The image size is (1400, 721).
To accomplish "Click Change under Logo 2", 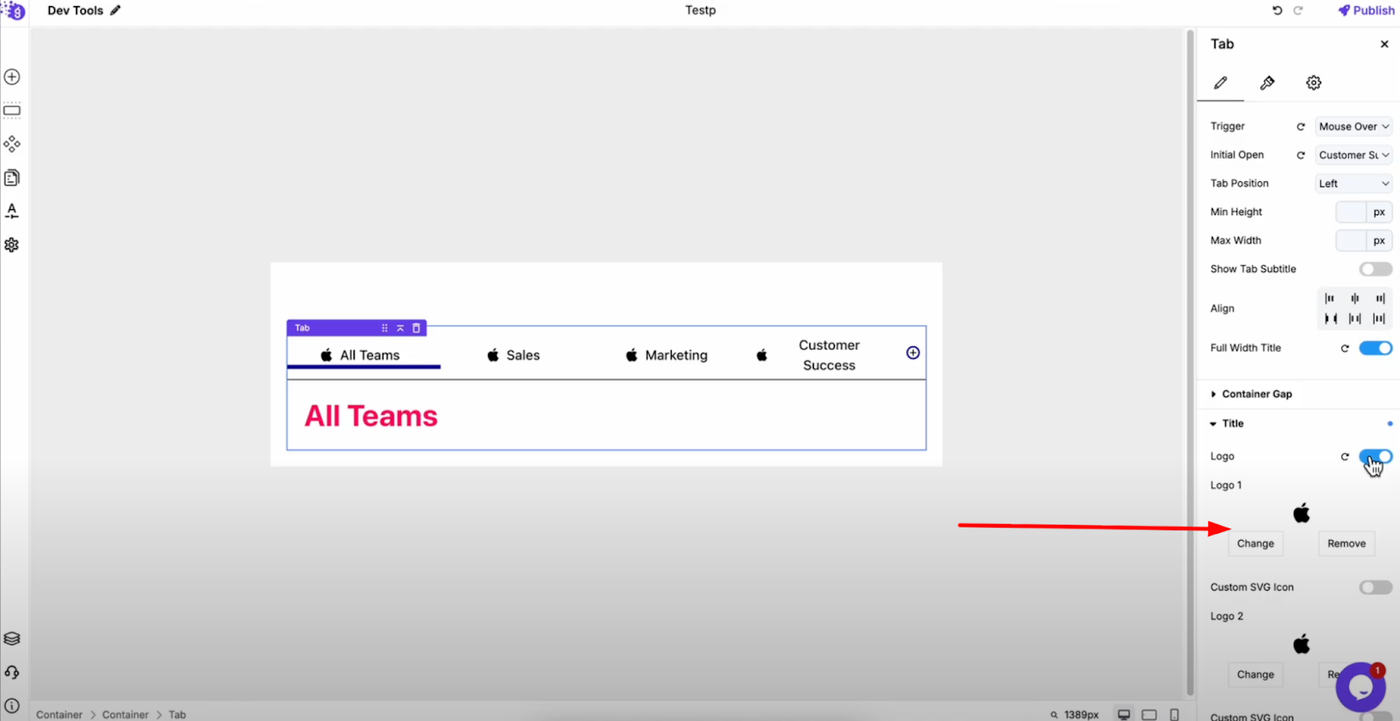I will point(1255,675).
